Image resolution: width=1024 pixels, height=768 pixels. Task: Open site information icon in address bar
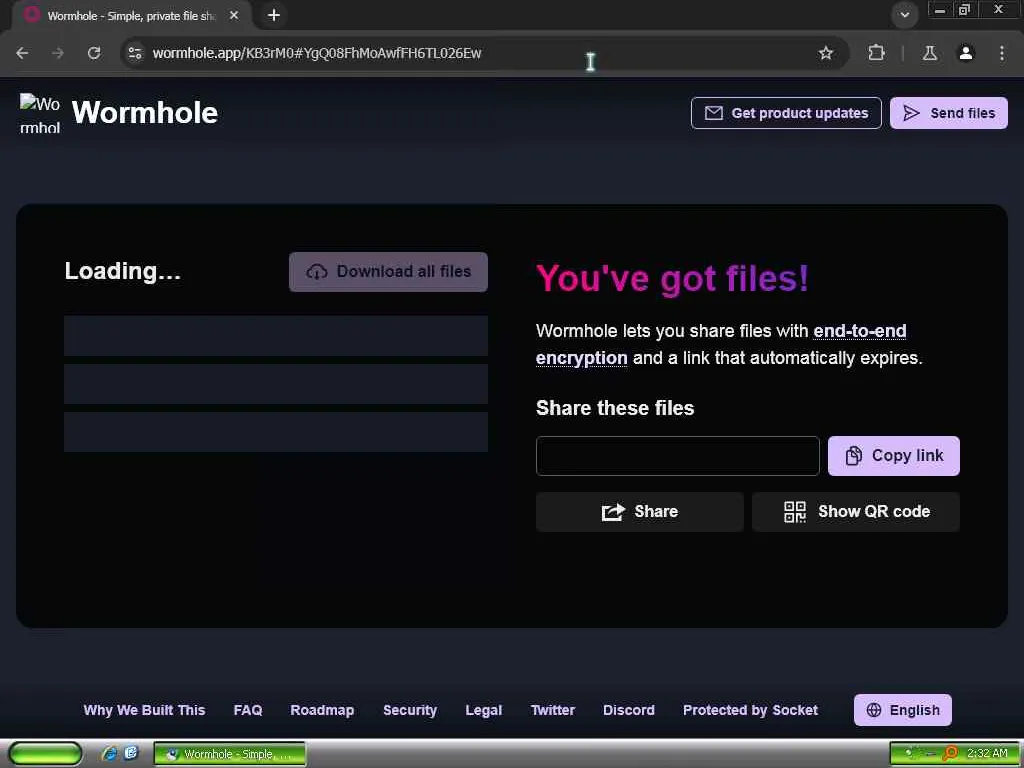pyautogui.click(x=135, y=53)
